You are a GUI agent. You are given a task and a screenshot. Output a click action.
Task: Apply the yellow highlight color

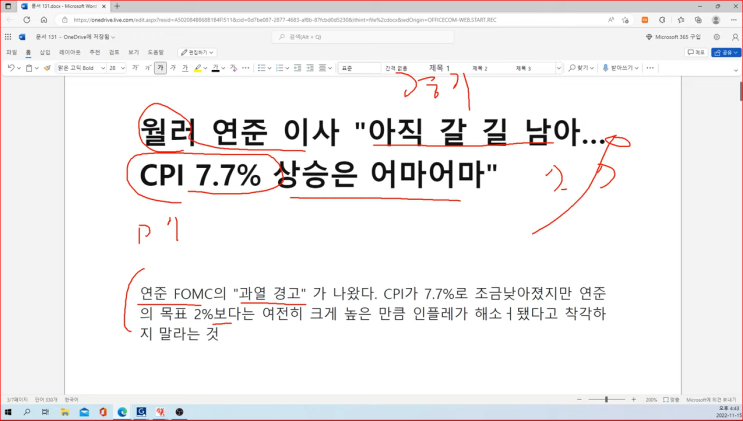pyautogui.click(x=198, y=68)
